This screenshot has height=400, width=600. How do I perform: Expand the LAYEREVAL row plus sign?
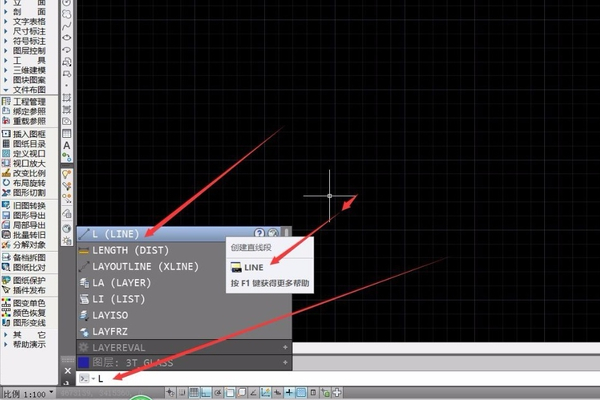[x=285, y=346]
